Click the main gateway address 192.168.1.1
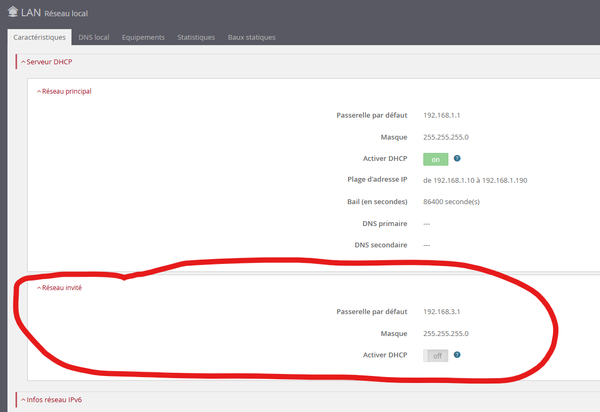 (443, 115)
